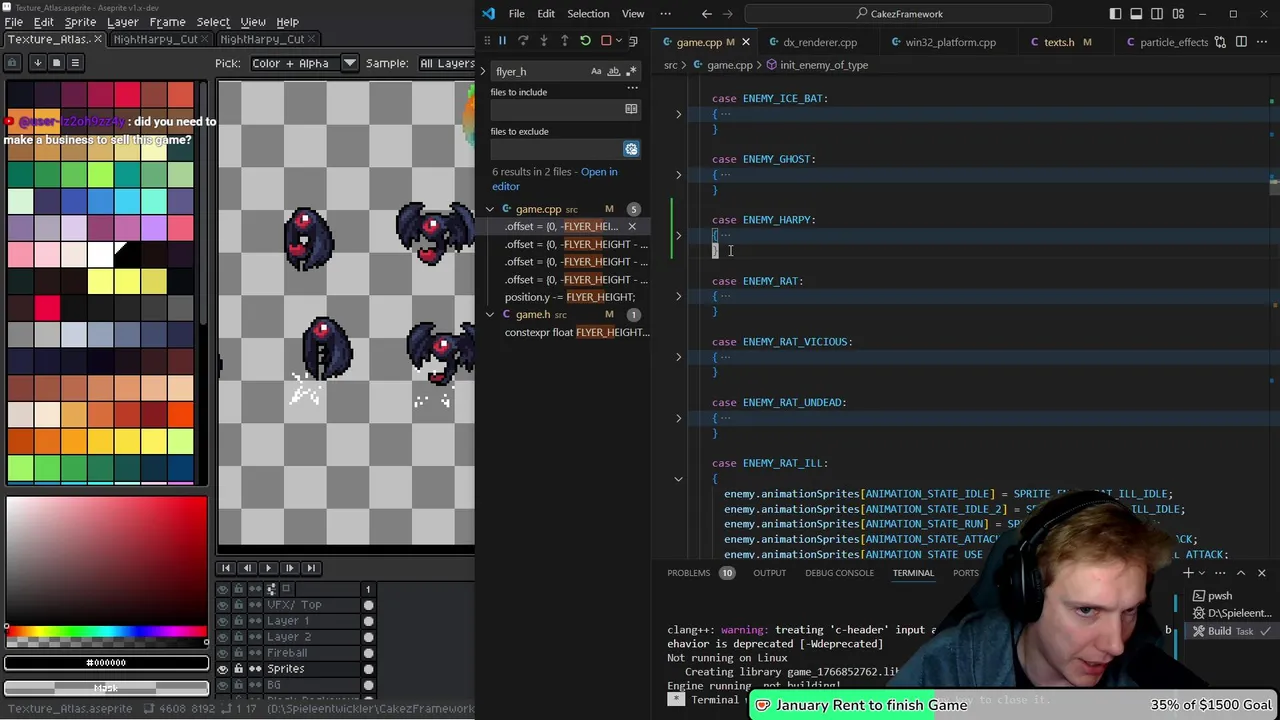1280x720 pixels.
Task: Collapse ENEMY_RAT_ILL code block
Action: [x=678, y=479]
